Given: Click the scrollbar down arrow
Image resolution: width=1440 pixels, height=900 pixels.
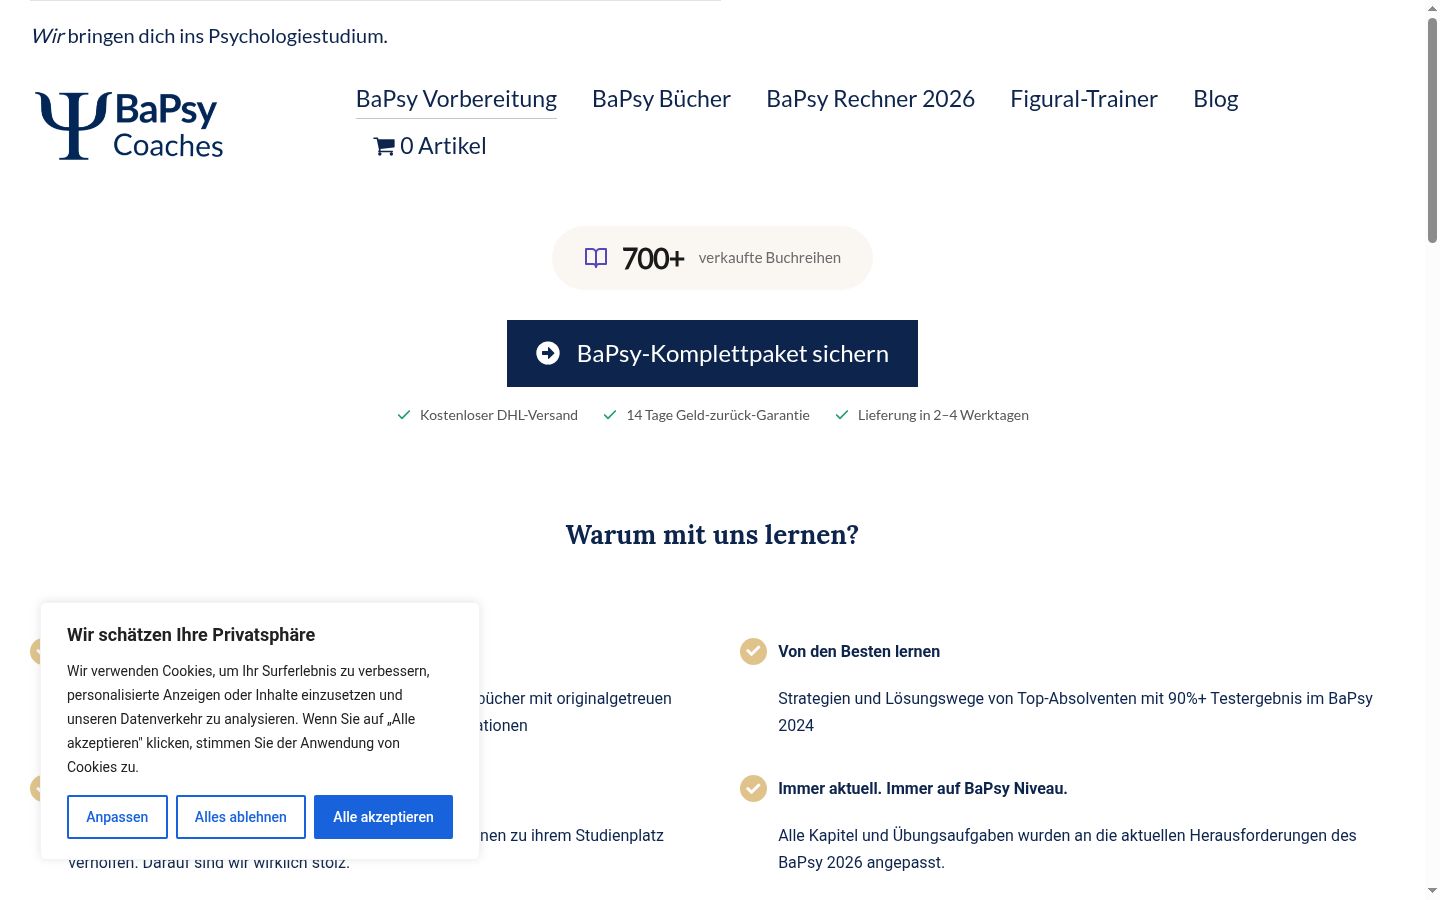Looking at the screenshot, I should (1432, 891).
